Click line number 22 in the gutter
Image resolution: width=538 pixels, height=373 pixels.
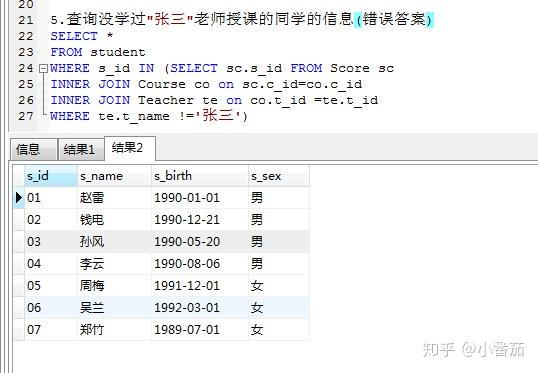click(x=26, y=36)
